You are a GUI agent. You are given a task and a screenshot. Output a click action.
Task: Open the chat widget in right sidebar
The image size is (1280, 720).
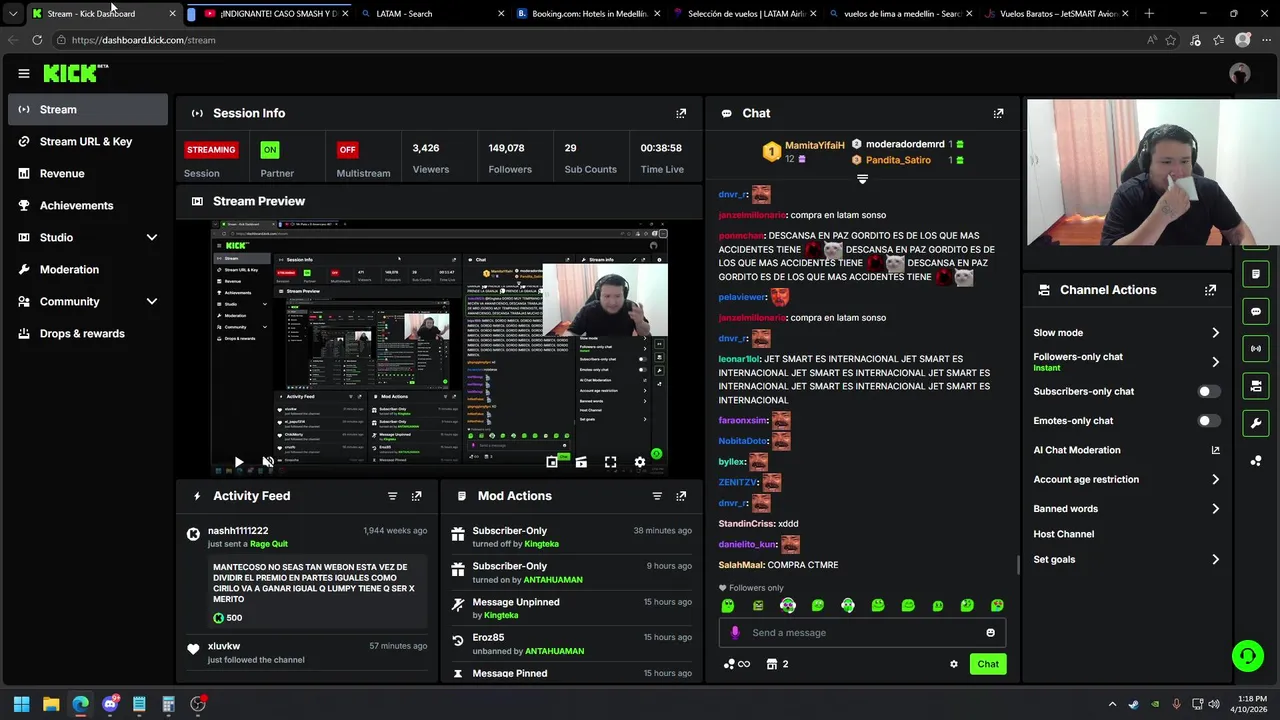1256,311
